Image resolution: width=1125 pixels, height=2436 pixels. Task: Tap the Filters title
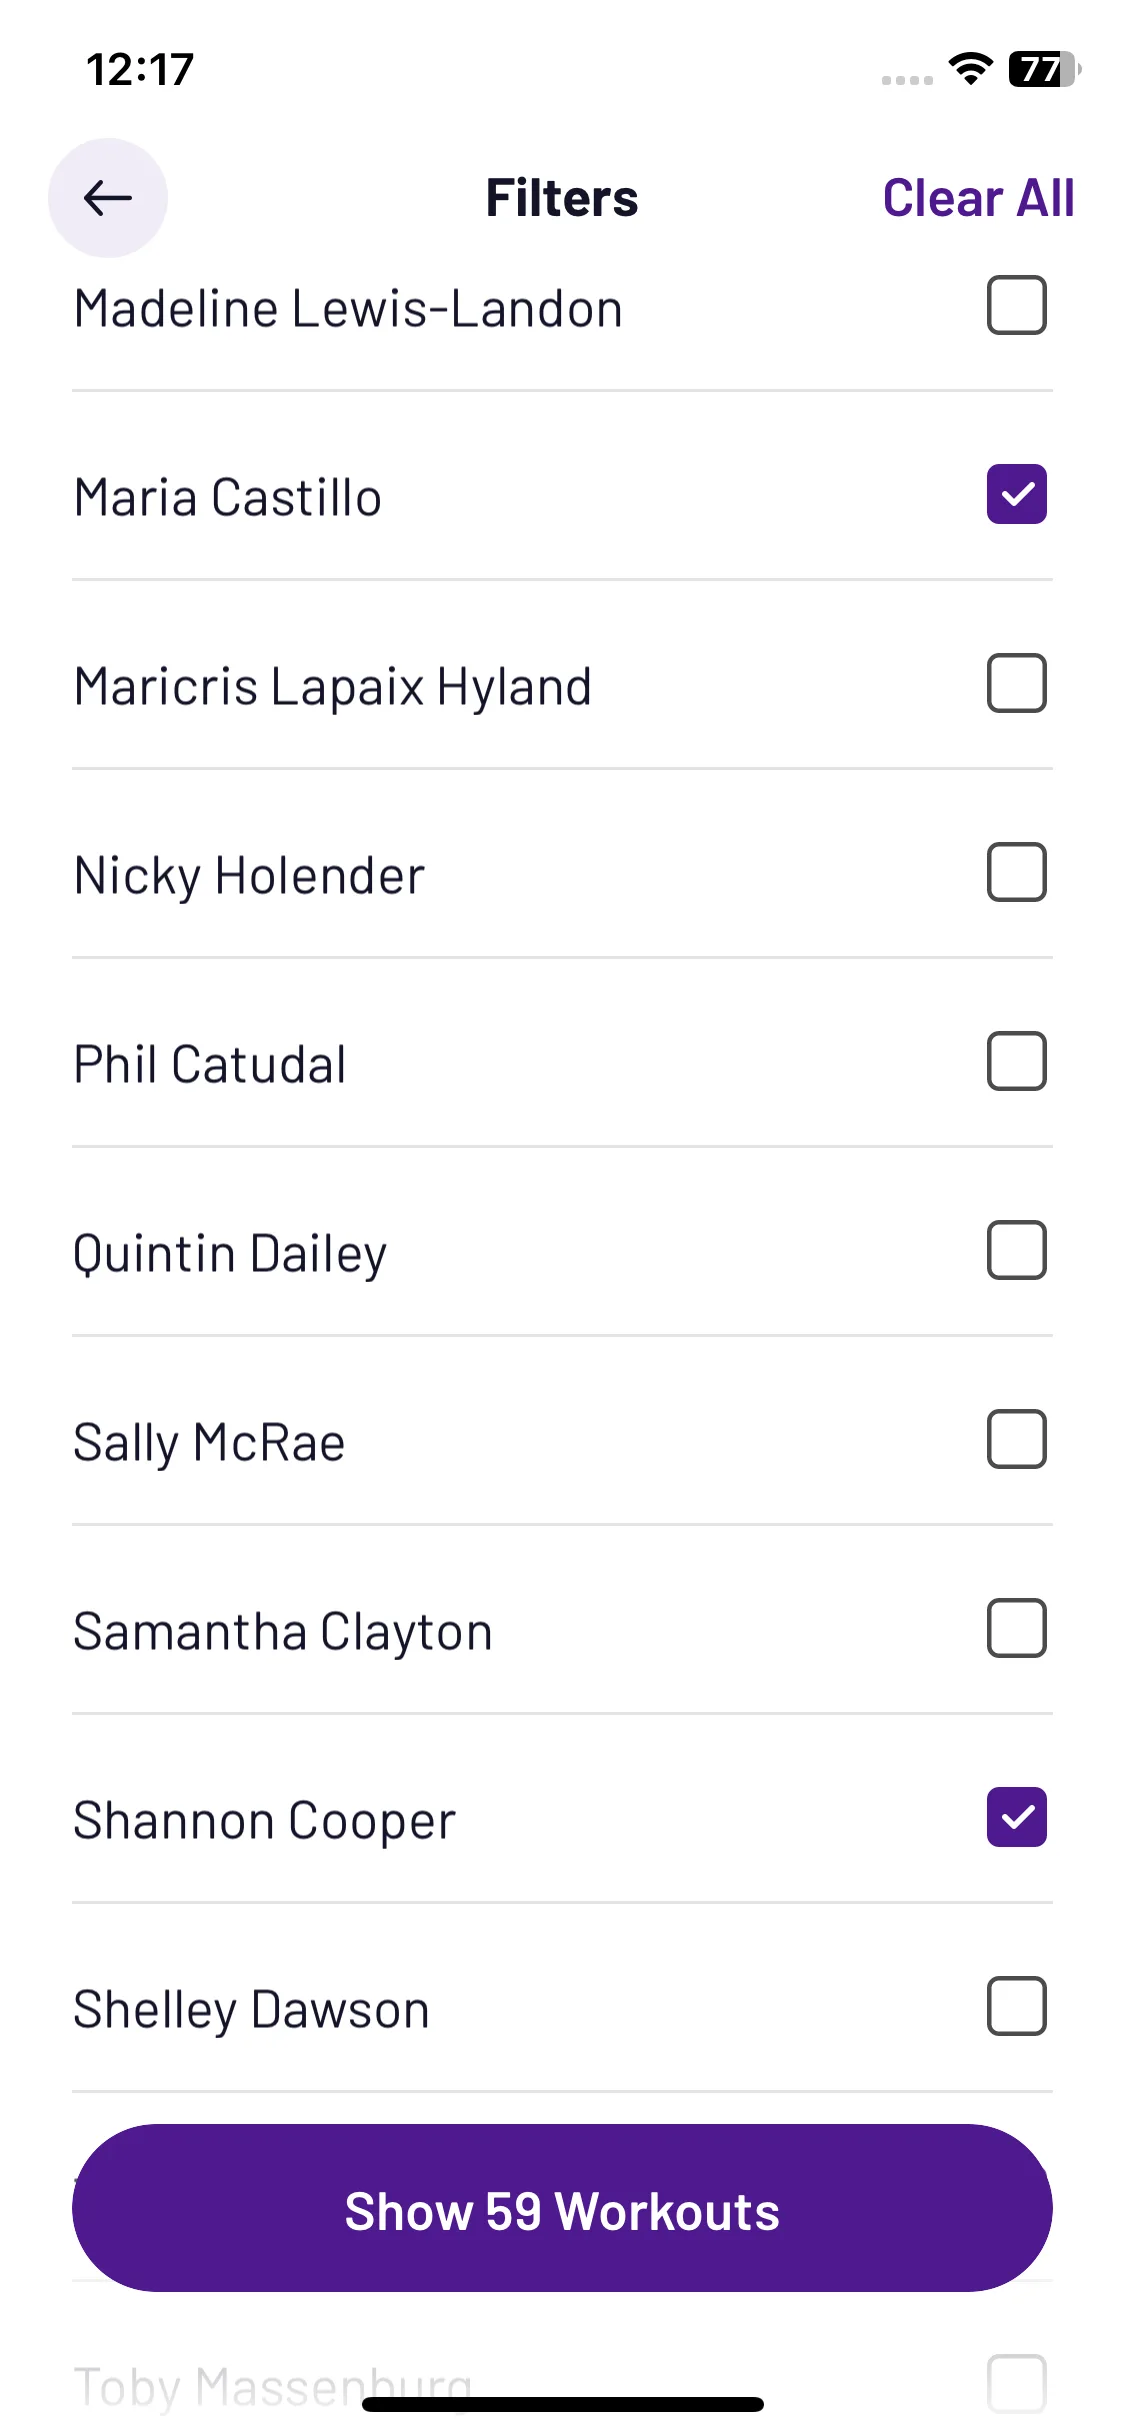click(x=562, y=198)
